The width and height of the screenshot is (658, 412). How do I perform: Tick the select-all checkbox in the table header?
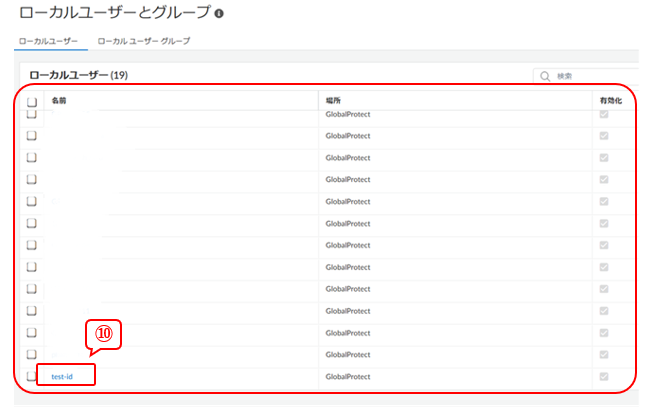32,101
